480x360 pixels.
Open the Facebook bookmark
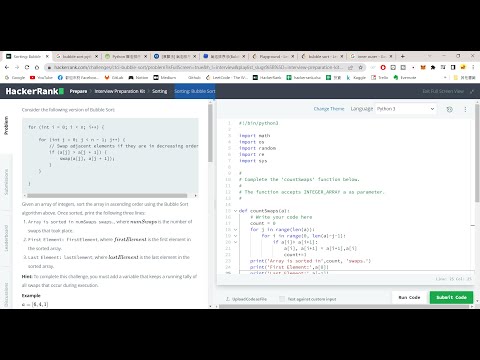(x=78, y=77)
